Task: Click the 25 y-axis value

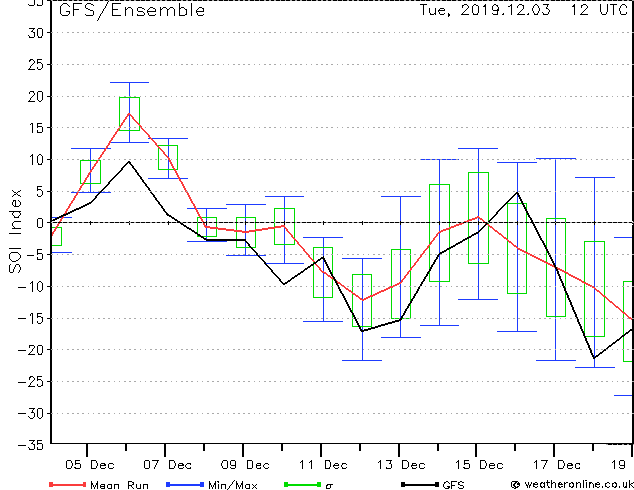Action: pyautogui.click(x=35, y=65)
